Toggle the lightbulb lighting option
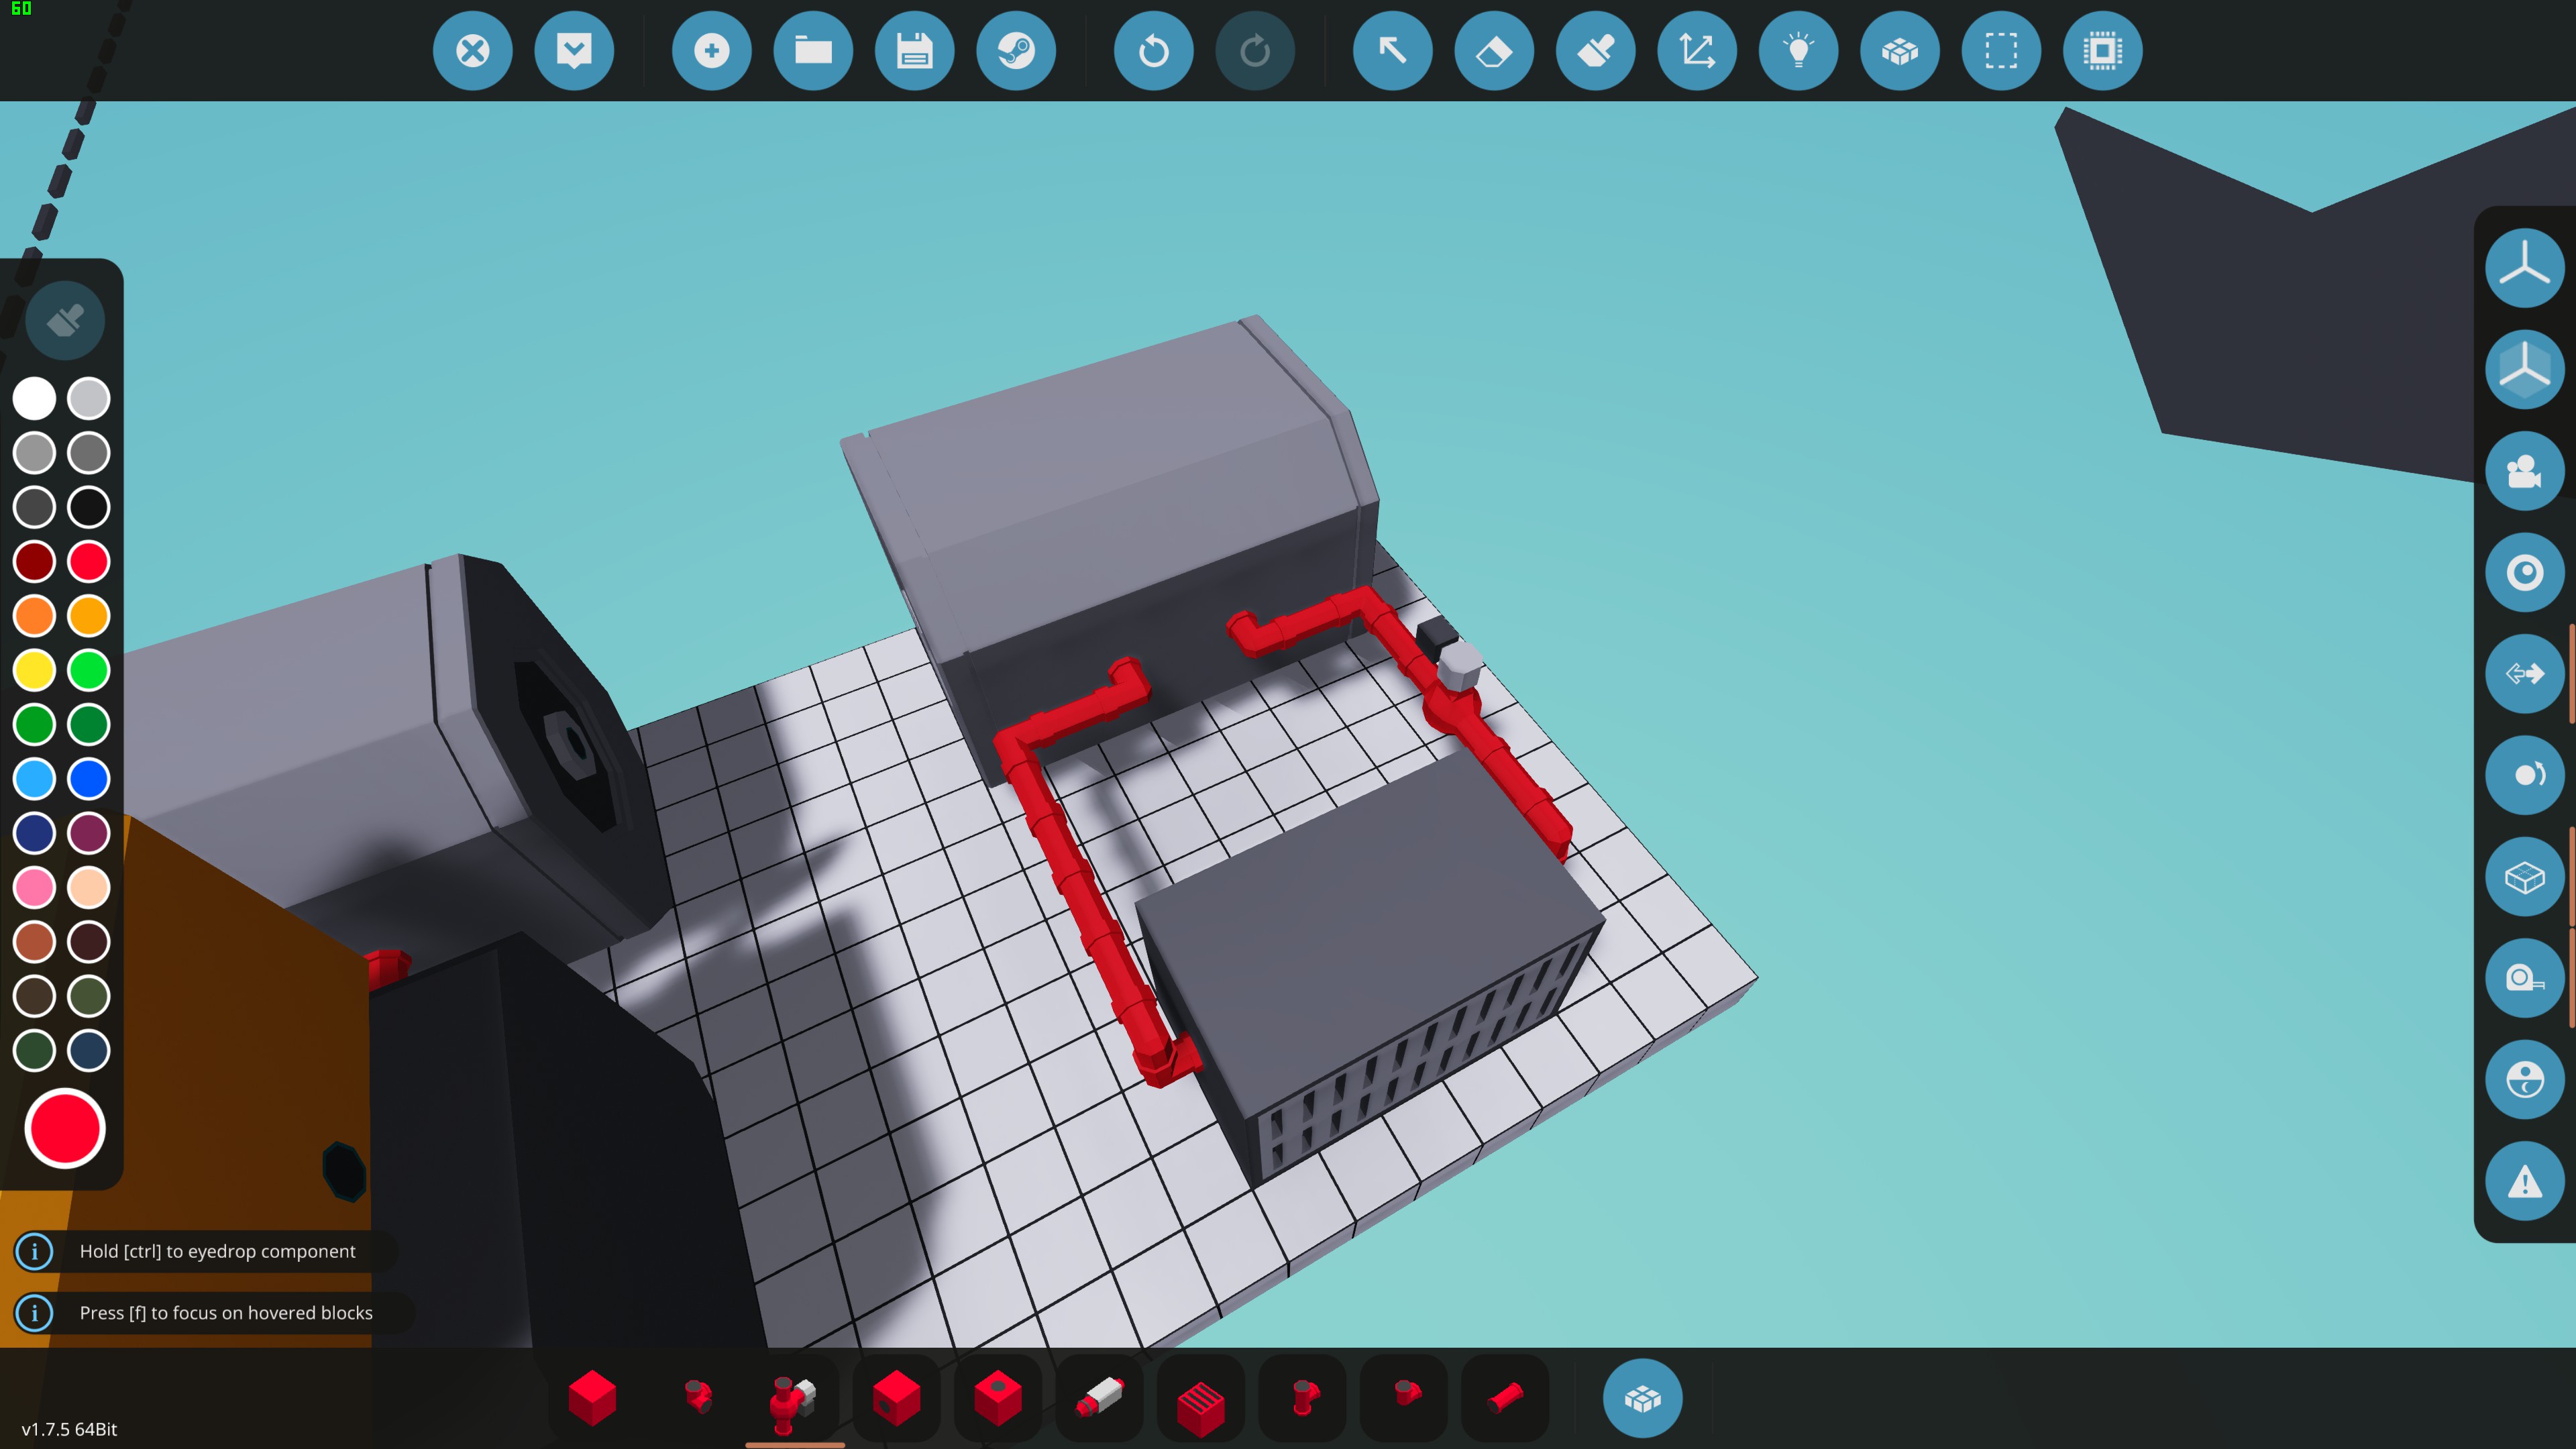 pos(1798,51)
